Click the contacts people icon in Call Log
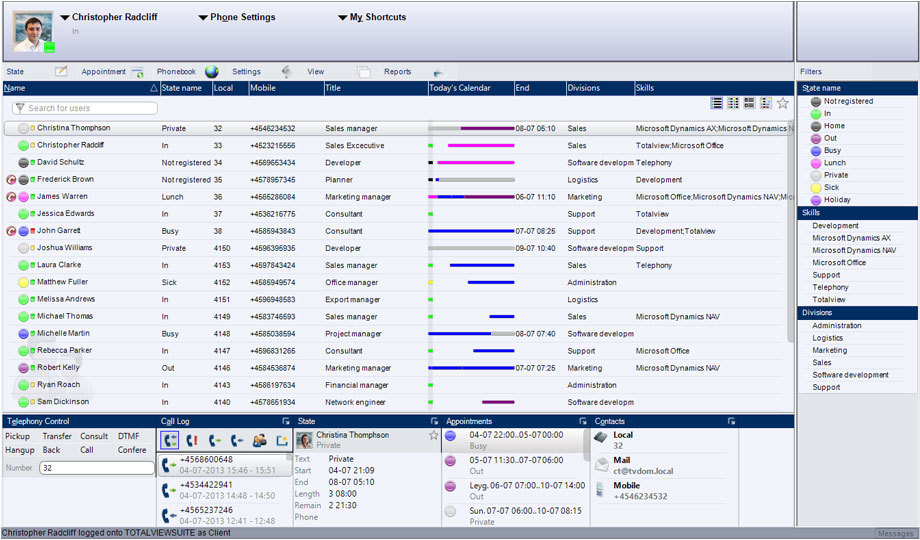Viewport: 920px width, 540px height. tap(259, 440)
